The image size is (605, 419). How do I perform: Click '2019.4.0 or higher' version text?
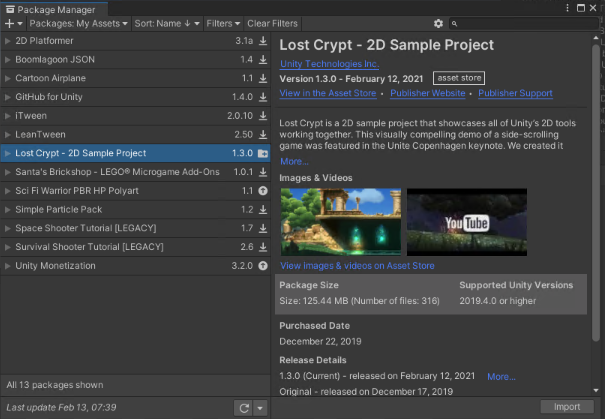[x=498, y=301]
